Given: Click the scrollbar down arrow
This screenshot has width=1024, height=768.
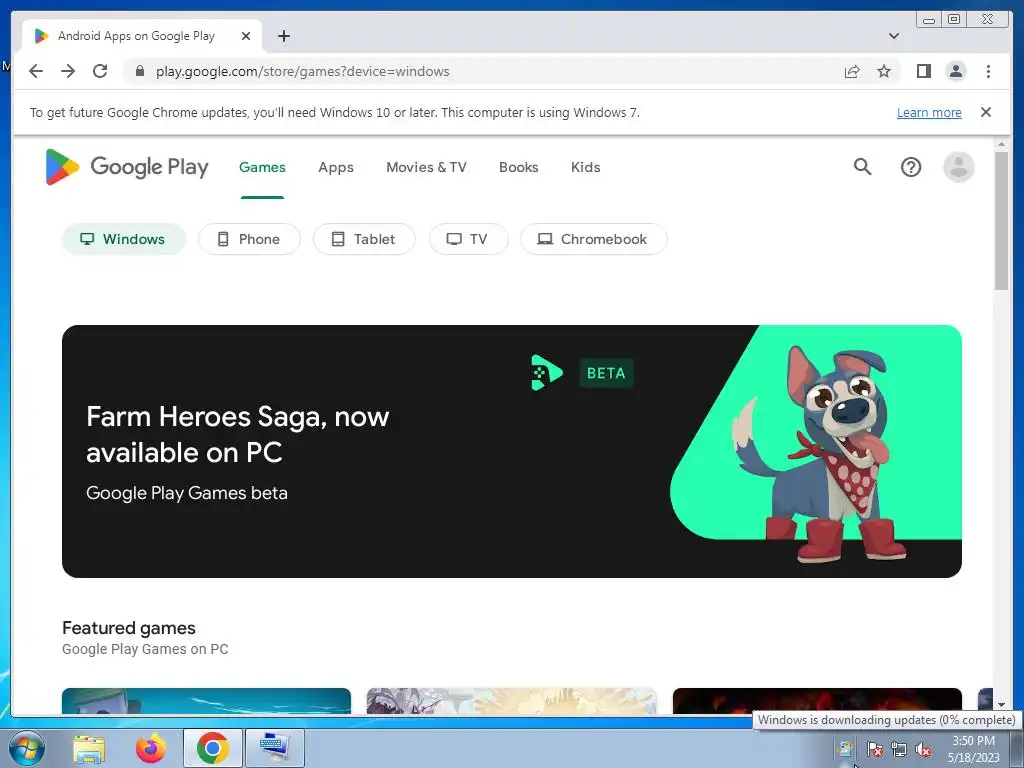Looking at the screenshot, I should (x=1001, y=705).
